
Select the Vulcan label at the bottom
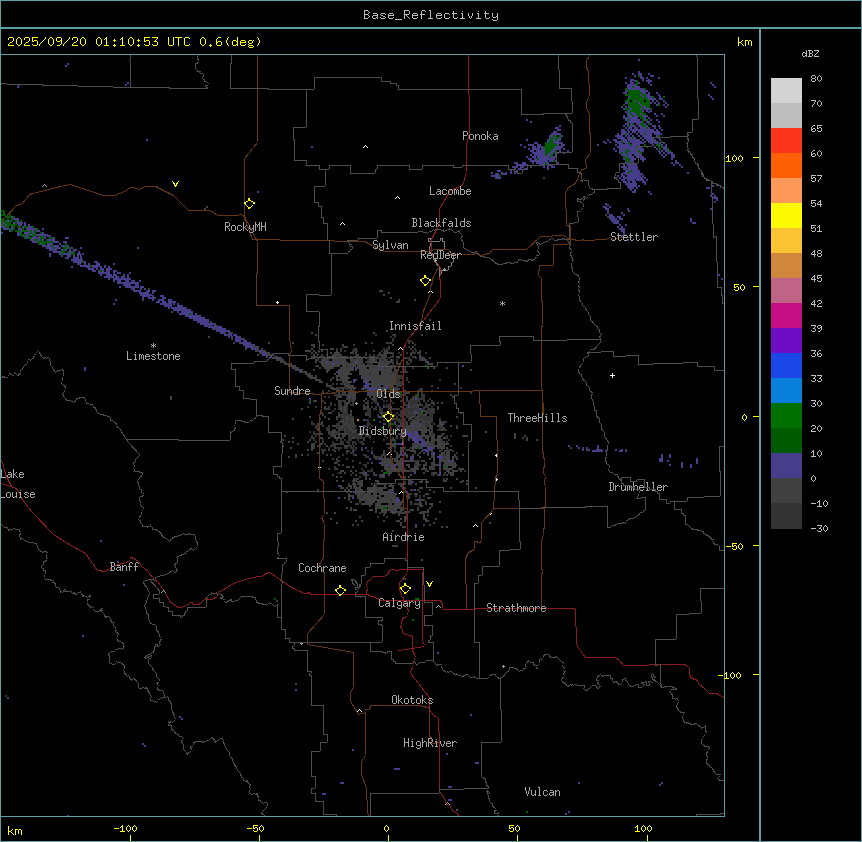pos(542,792)
